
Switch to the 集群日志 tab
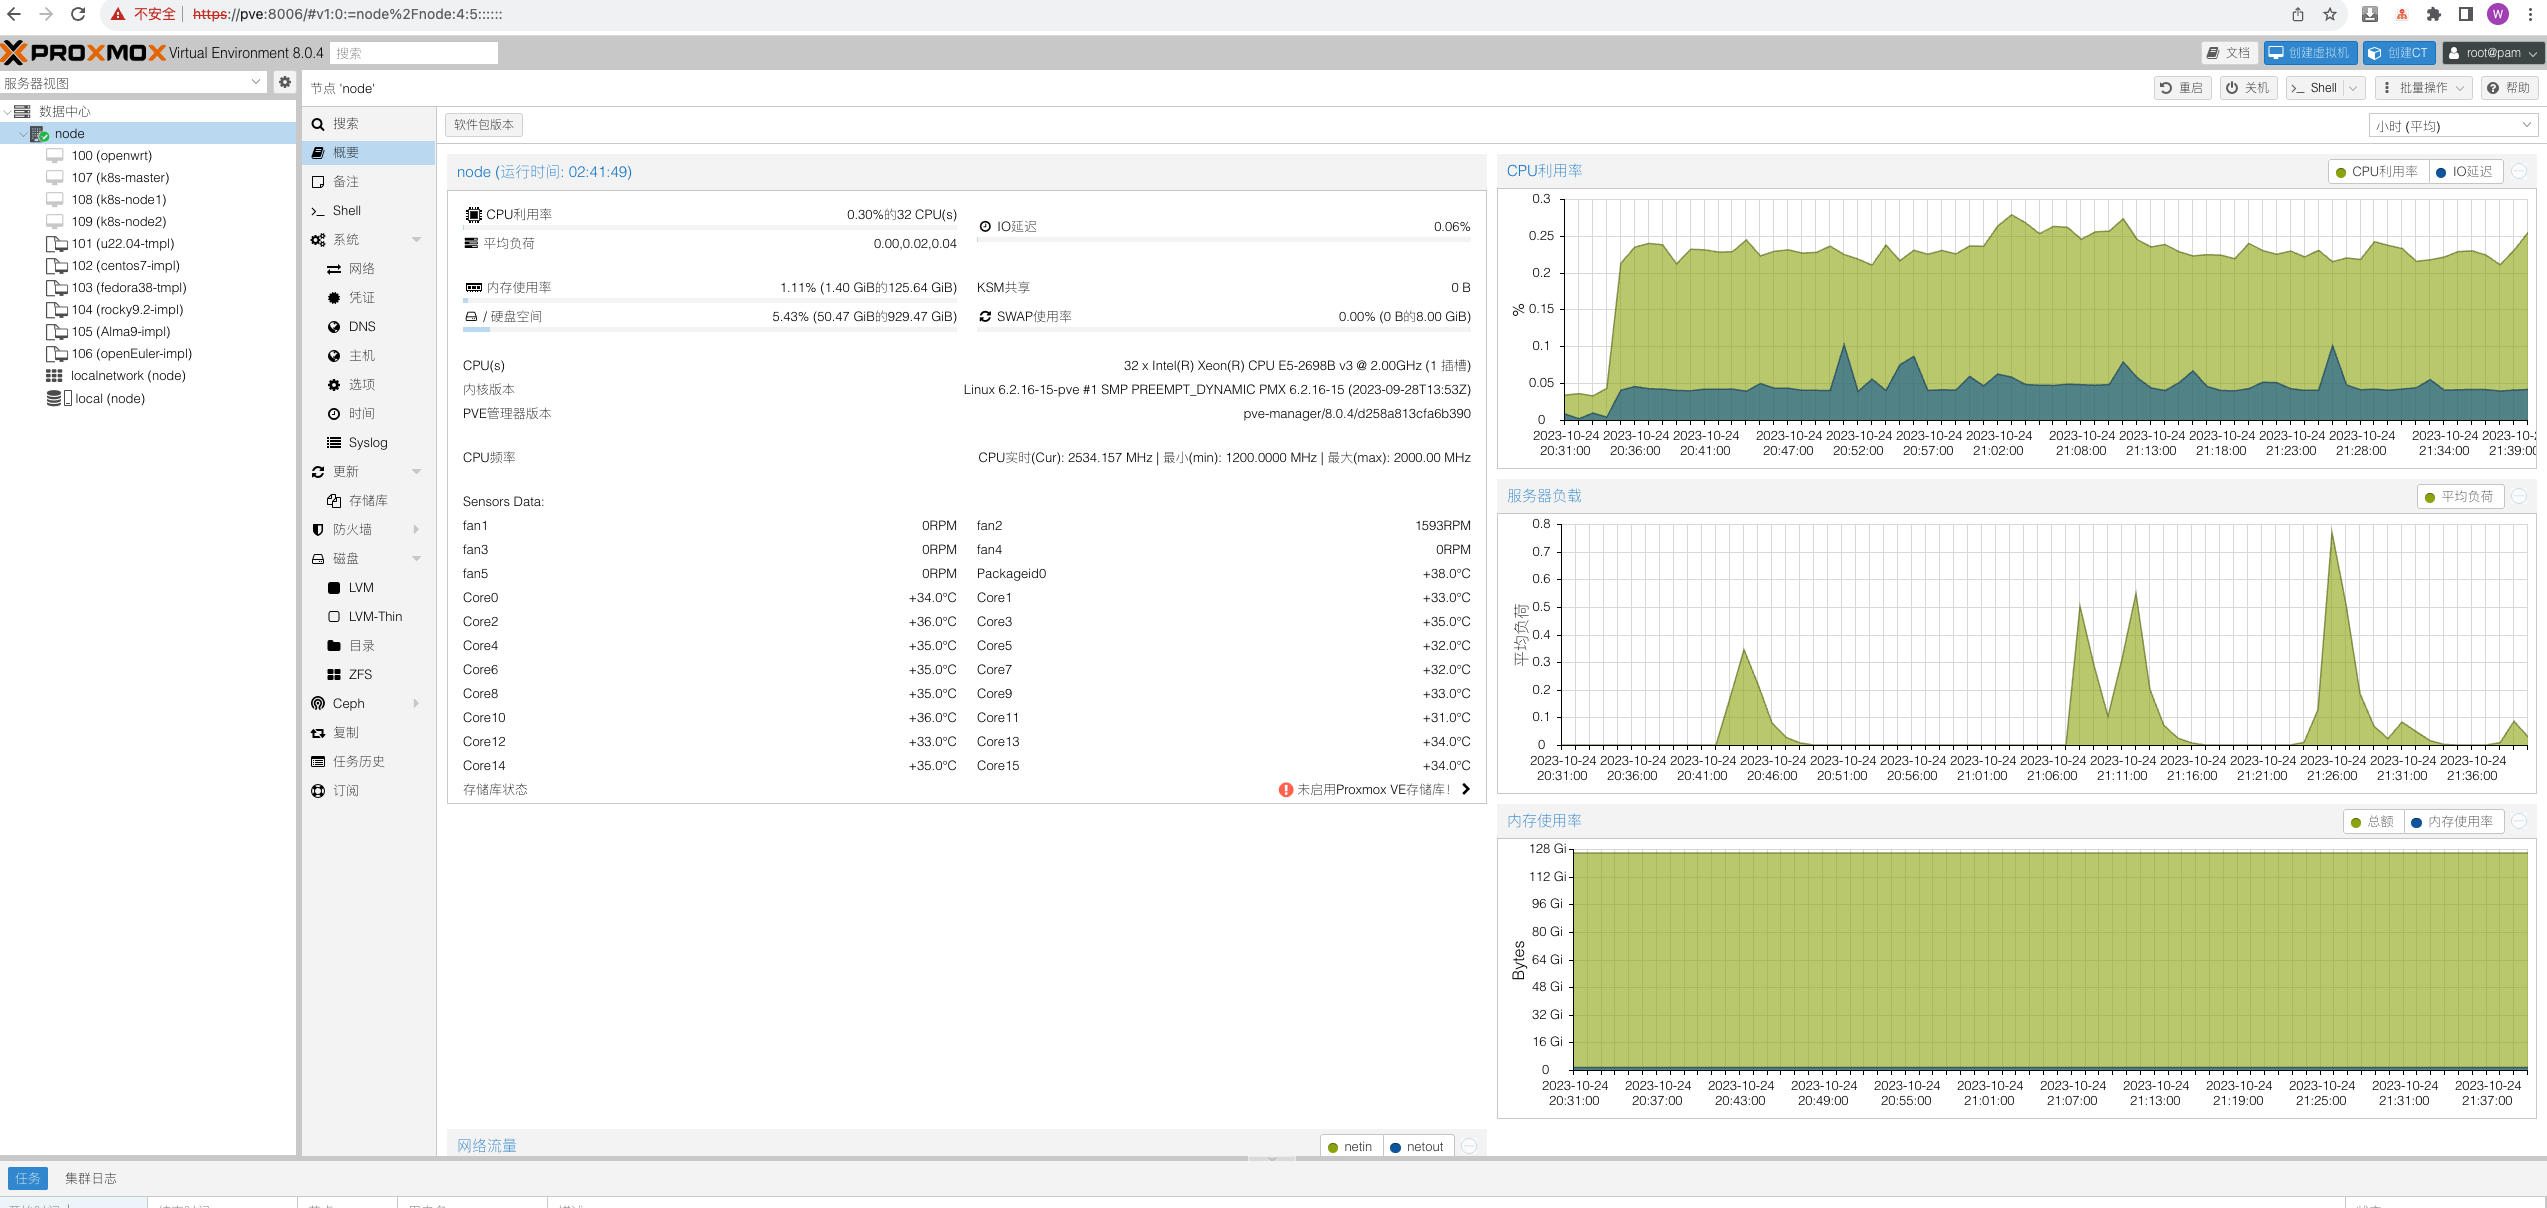(90, 1179)
